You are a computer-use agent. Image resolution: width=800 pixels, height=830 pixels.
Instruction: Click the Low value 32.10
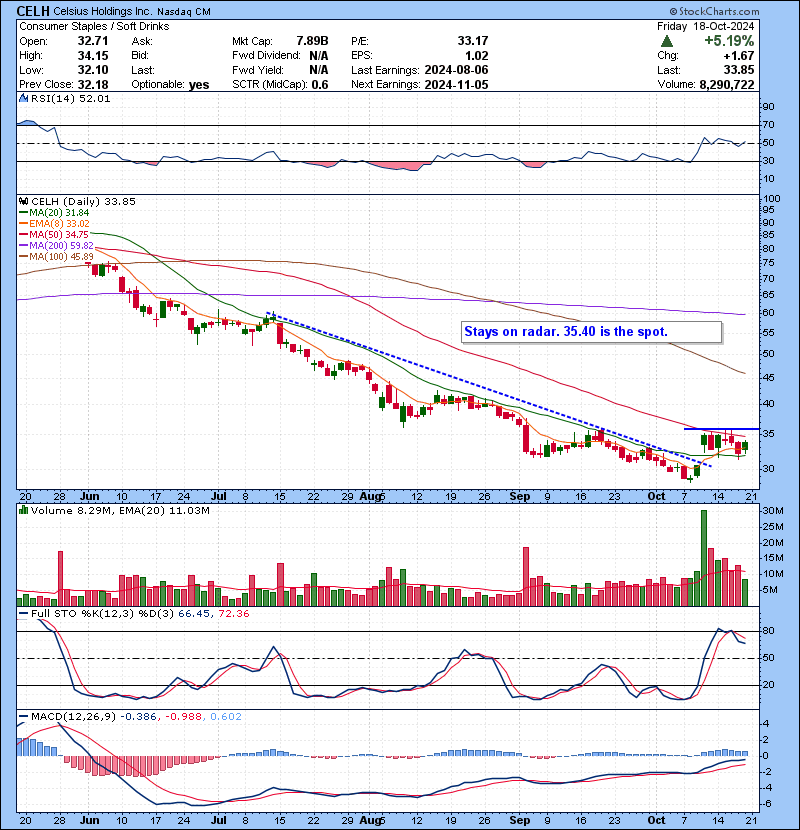coord(93,70)
